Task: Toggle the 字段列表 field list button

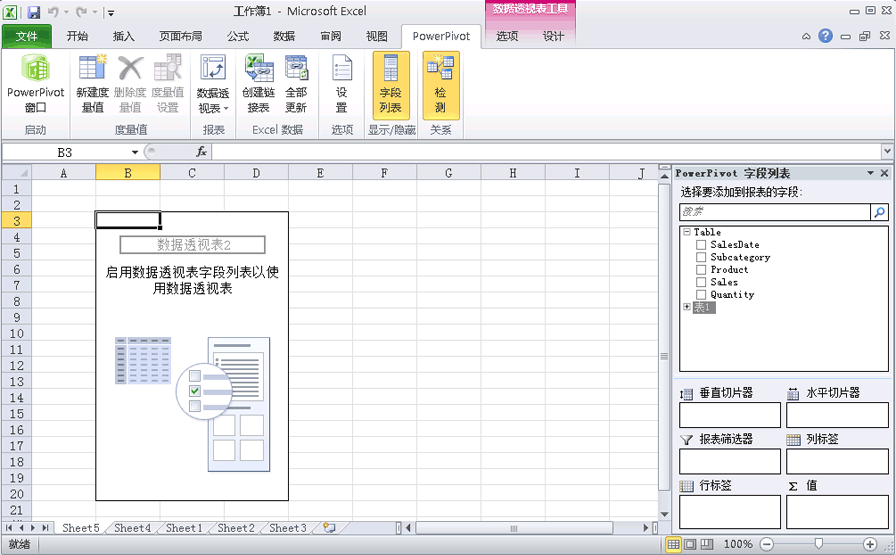Action: 391,85
